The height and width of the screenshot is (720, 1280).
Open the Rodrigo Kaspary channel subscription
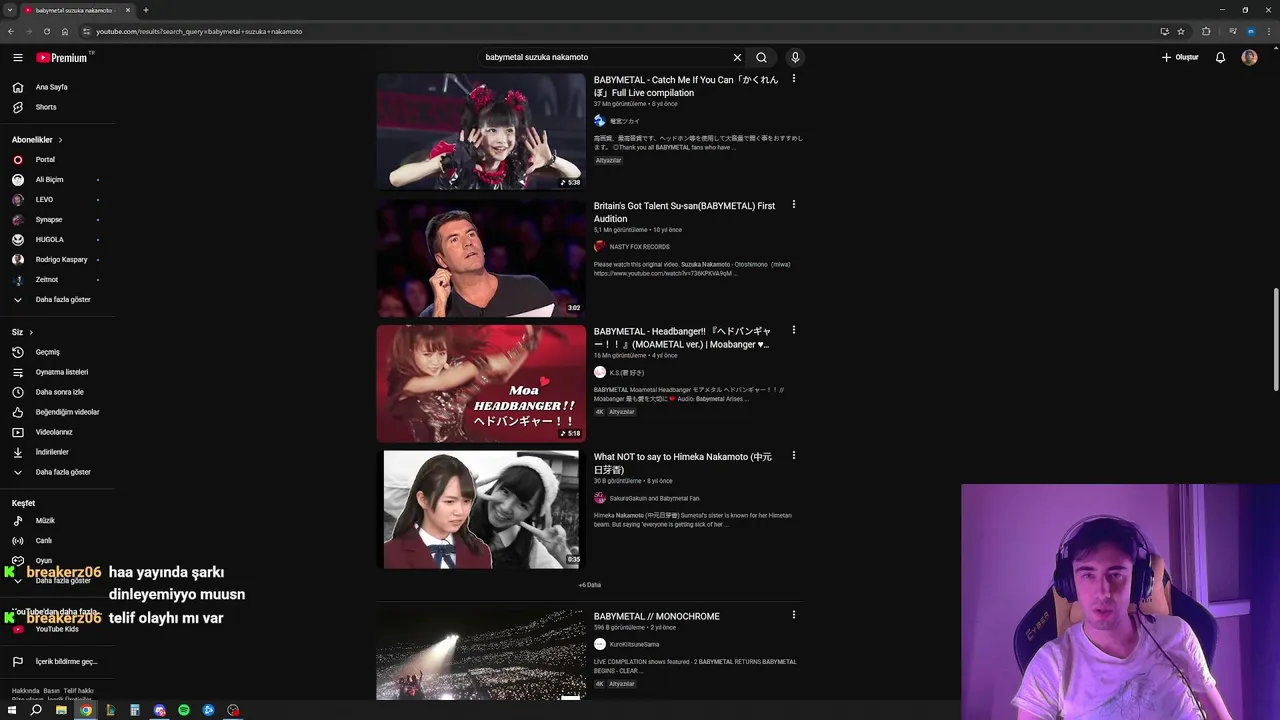click(x=57, y=260)
